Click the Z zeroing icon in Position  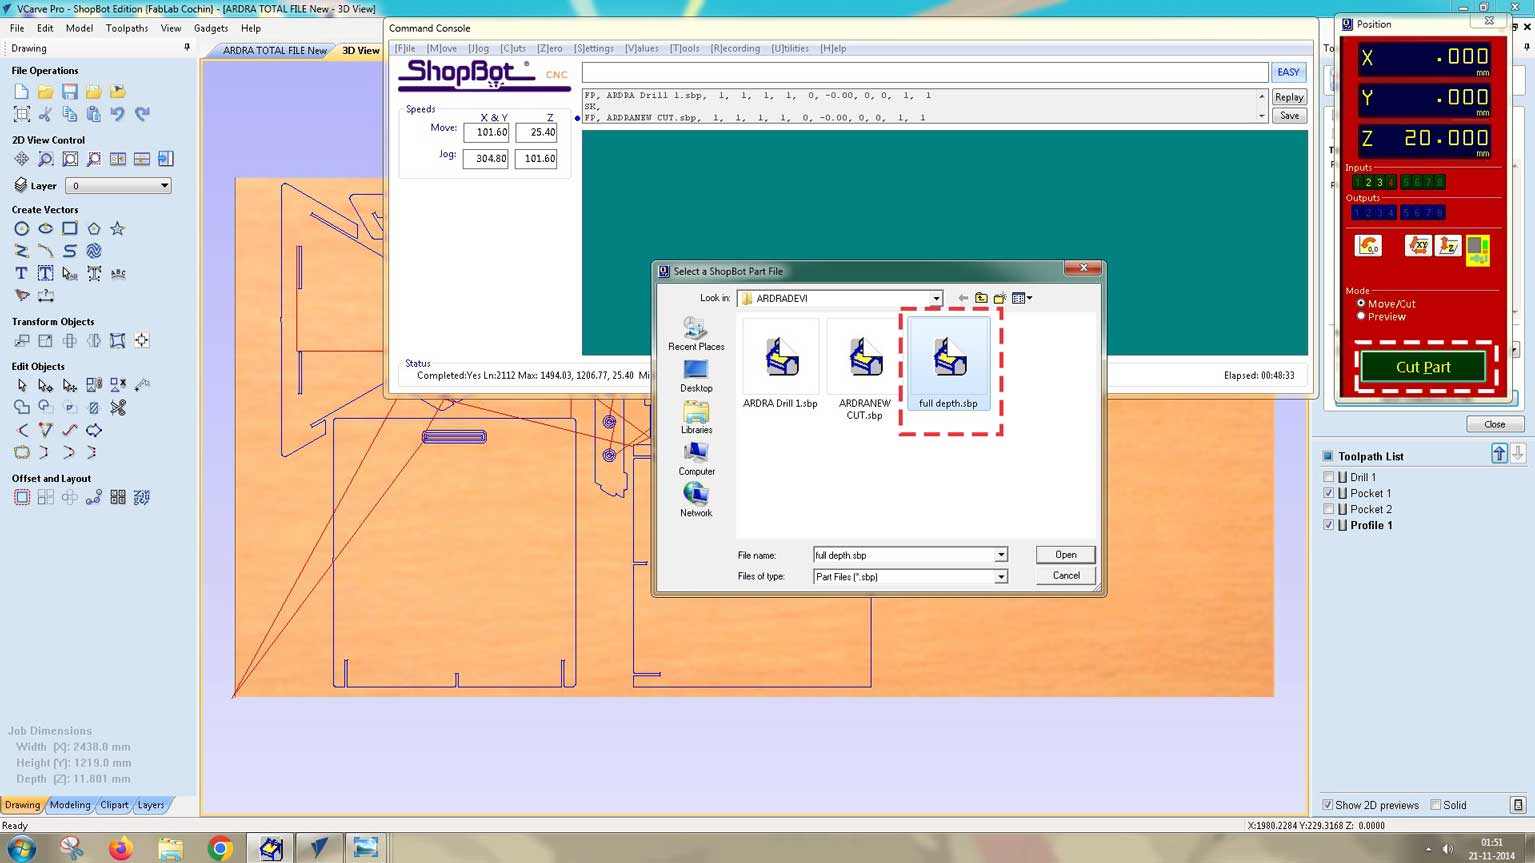point(1448,245)
